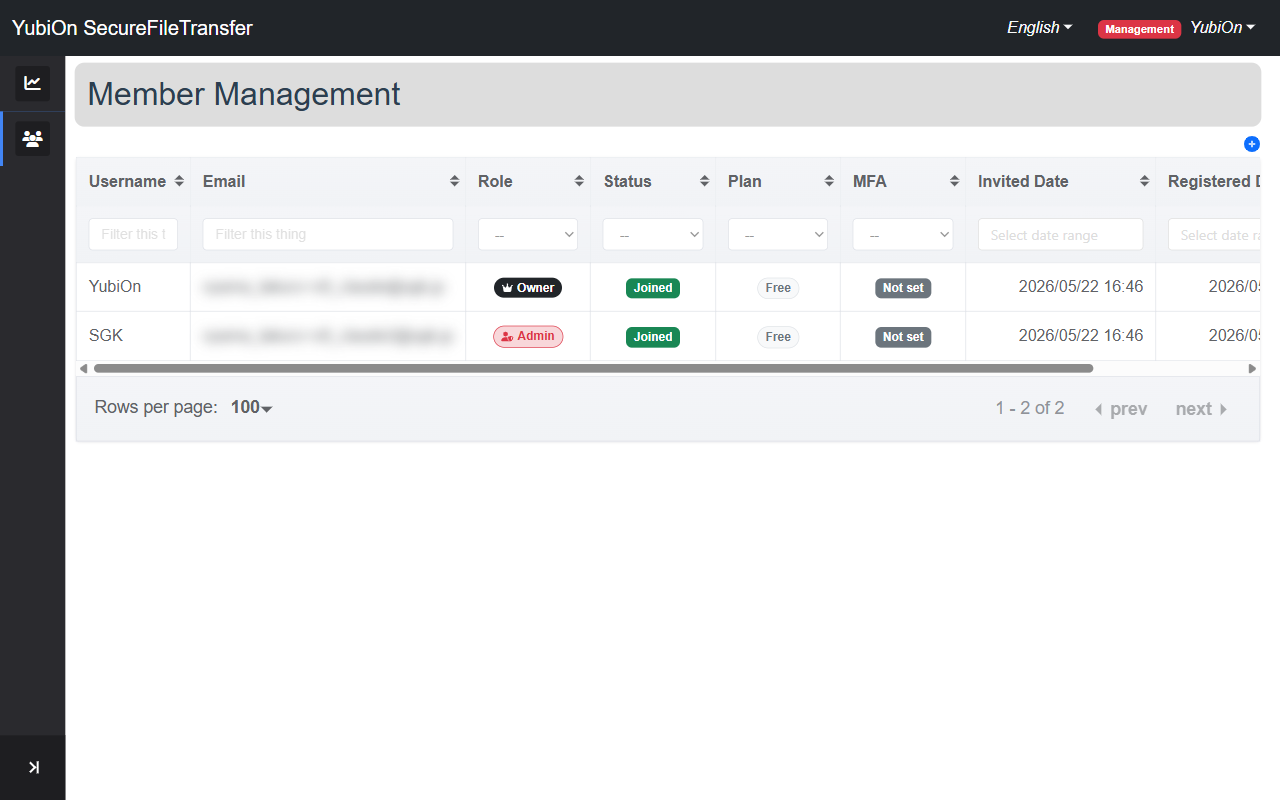Open the English language menu
The image size is (1280, 800).
pyautogui.click(x=1040, y=28)
